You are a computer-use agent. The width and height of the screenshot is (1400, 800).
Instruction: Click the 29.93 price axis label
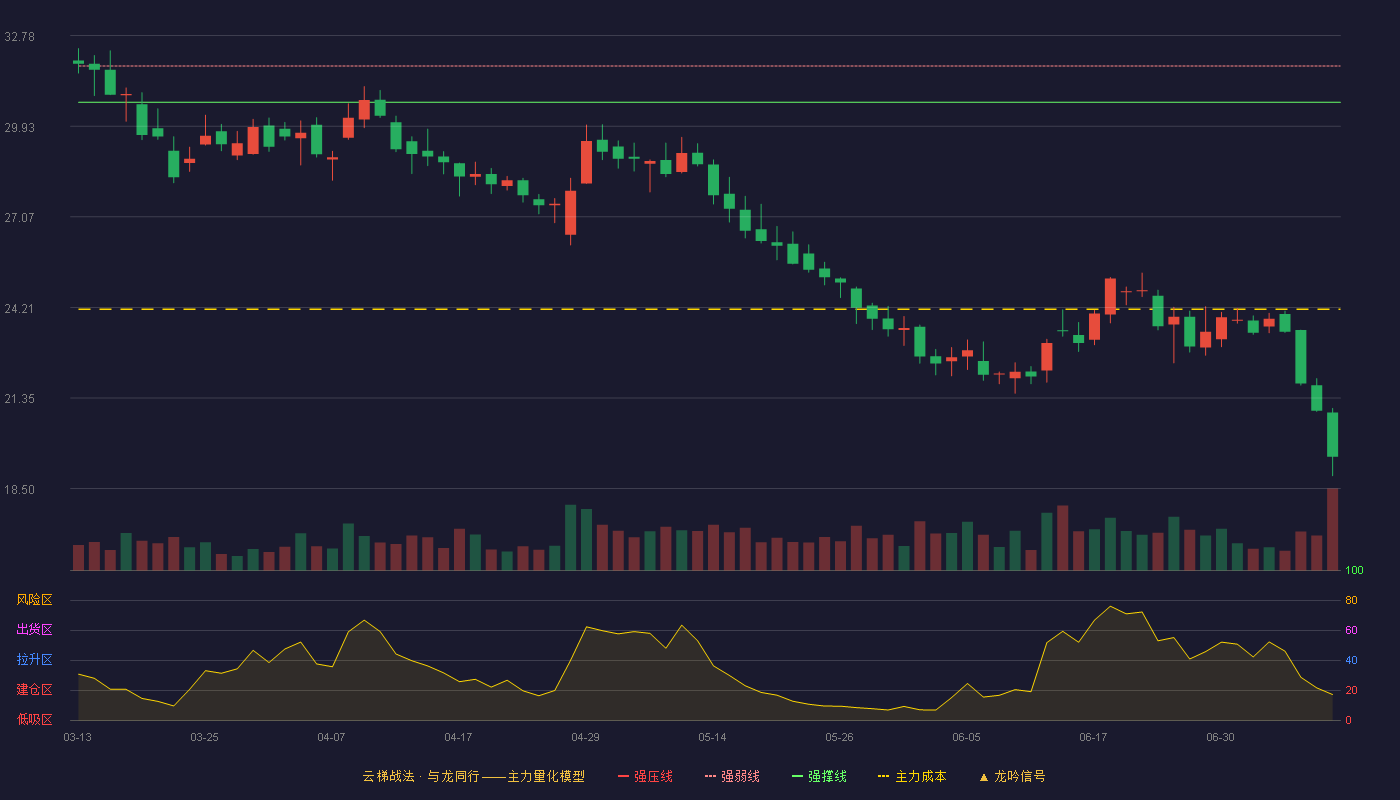point(19,127)
